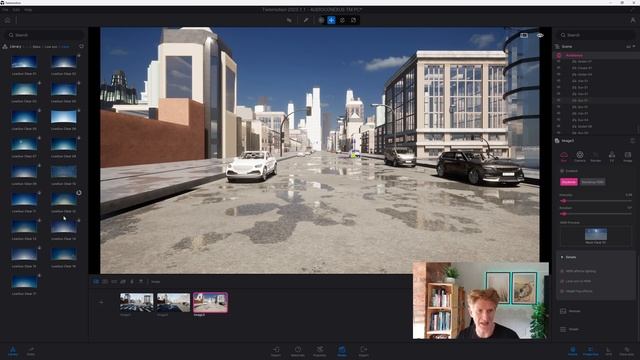
Task: Adjust the Intensity slider
Action: [596, 201]
